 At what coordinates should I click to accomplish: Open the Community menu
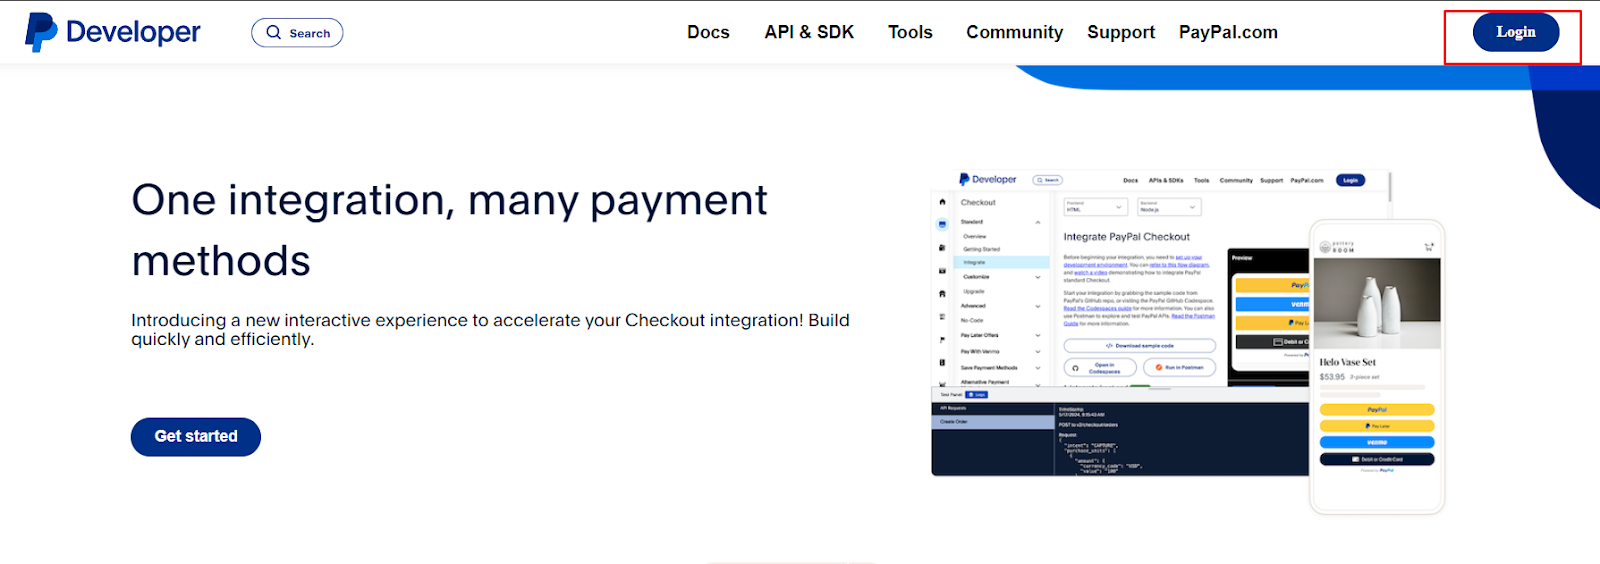pos(1014,32)
